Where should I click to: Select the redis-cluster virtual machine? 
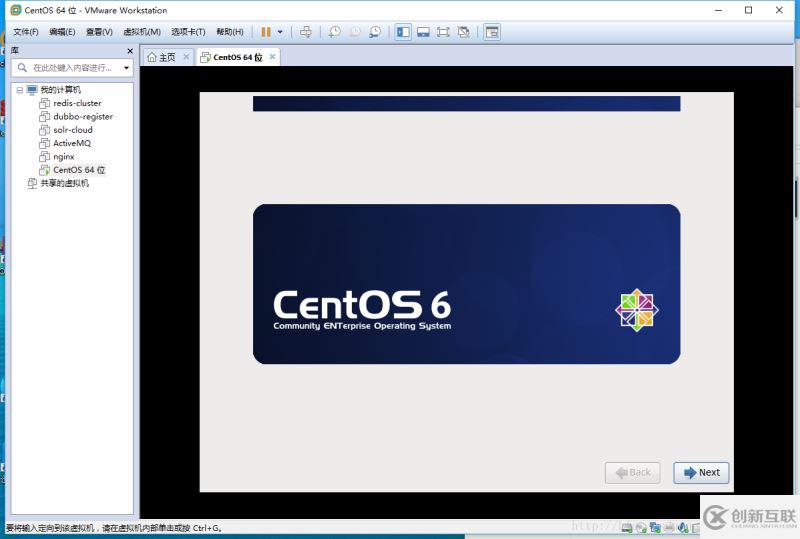pyautogui.click(x=77, y=103)
